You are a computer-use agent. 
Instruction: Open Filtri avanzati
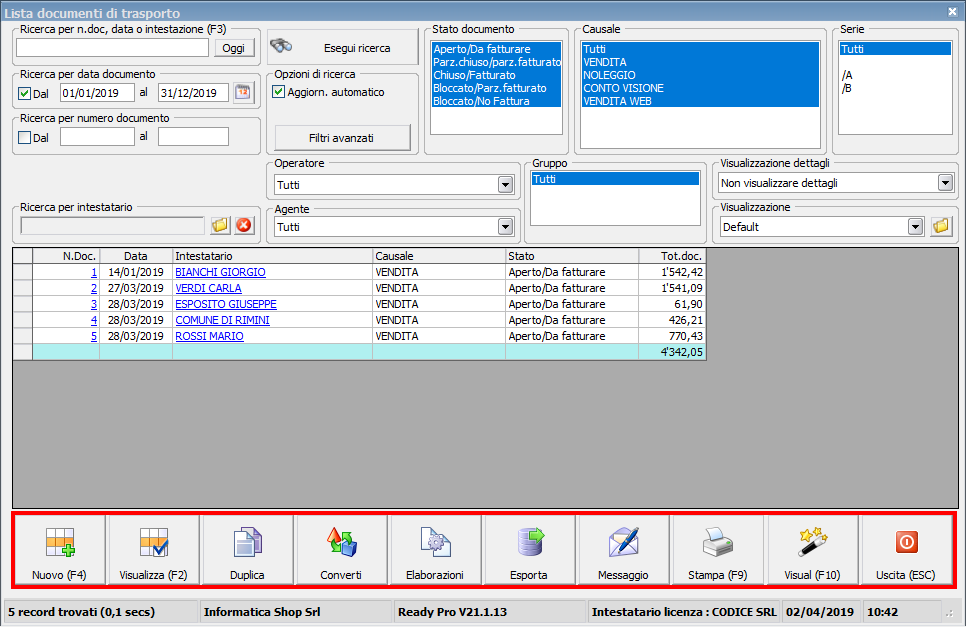click(x=342, y=138)
